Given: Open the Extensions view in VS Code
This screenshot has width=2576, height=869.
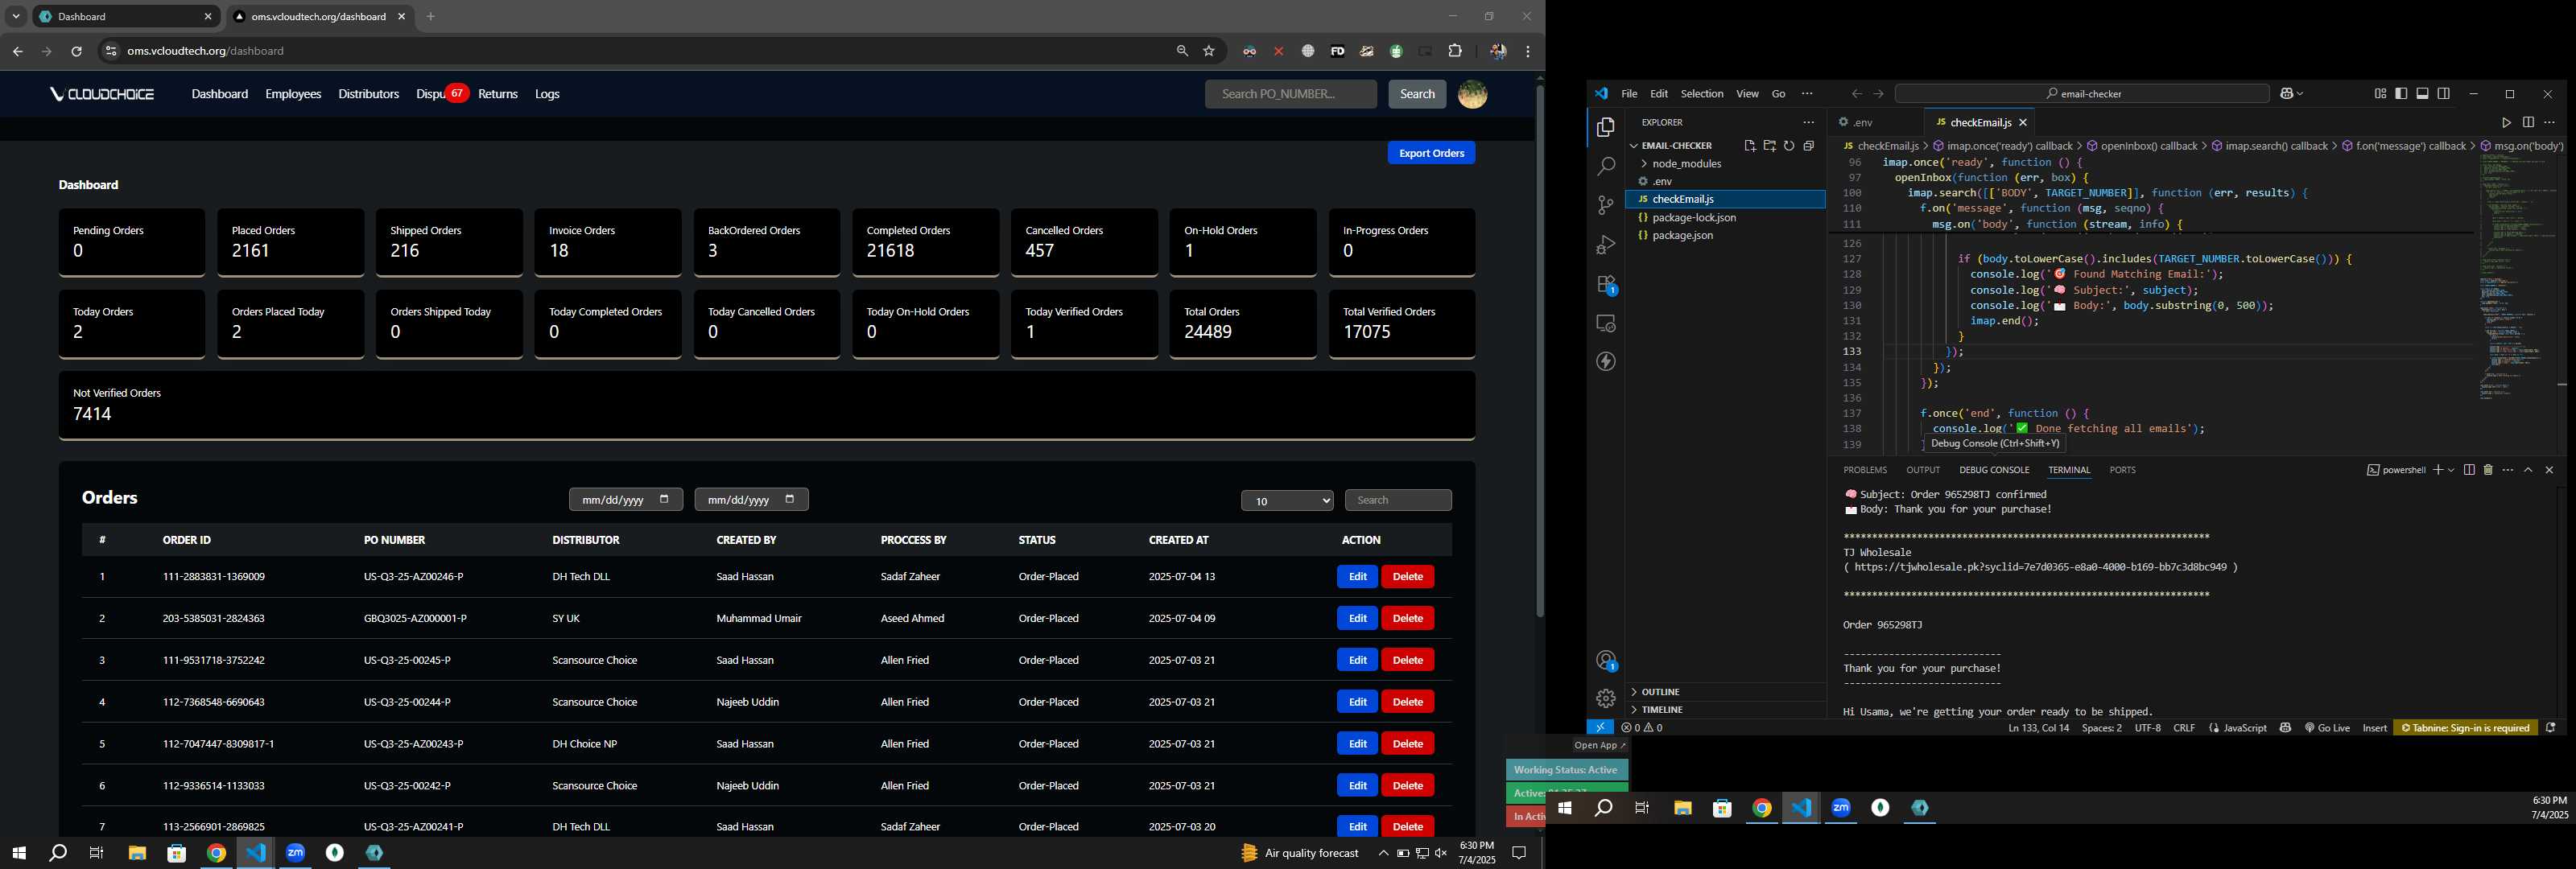Looking at the screenshot, I should click(x=1605, y=284).
